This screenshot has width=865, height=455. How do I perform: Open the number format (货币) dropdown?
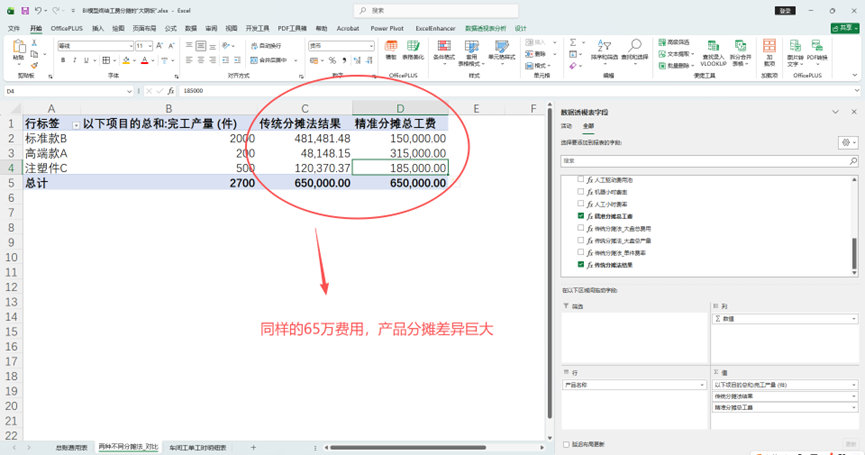click(371, 46)
